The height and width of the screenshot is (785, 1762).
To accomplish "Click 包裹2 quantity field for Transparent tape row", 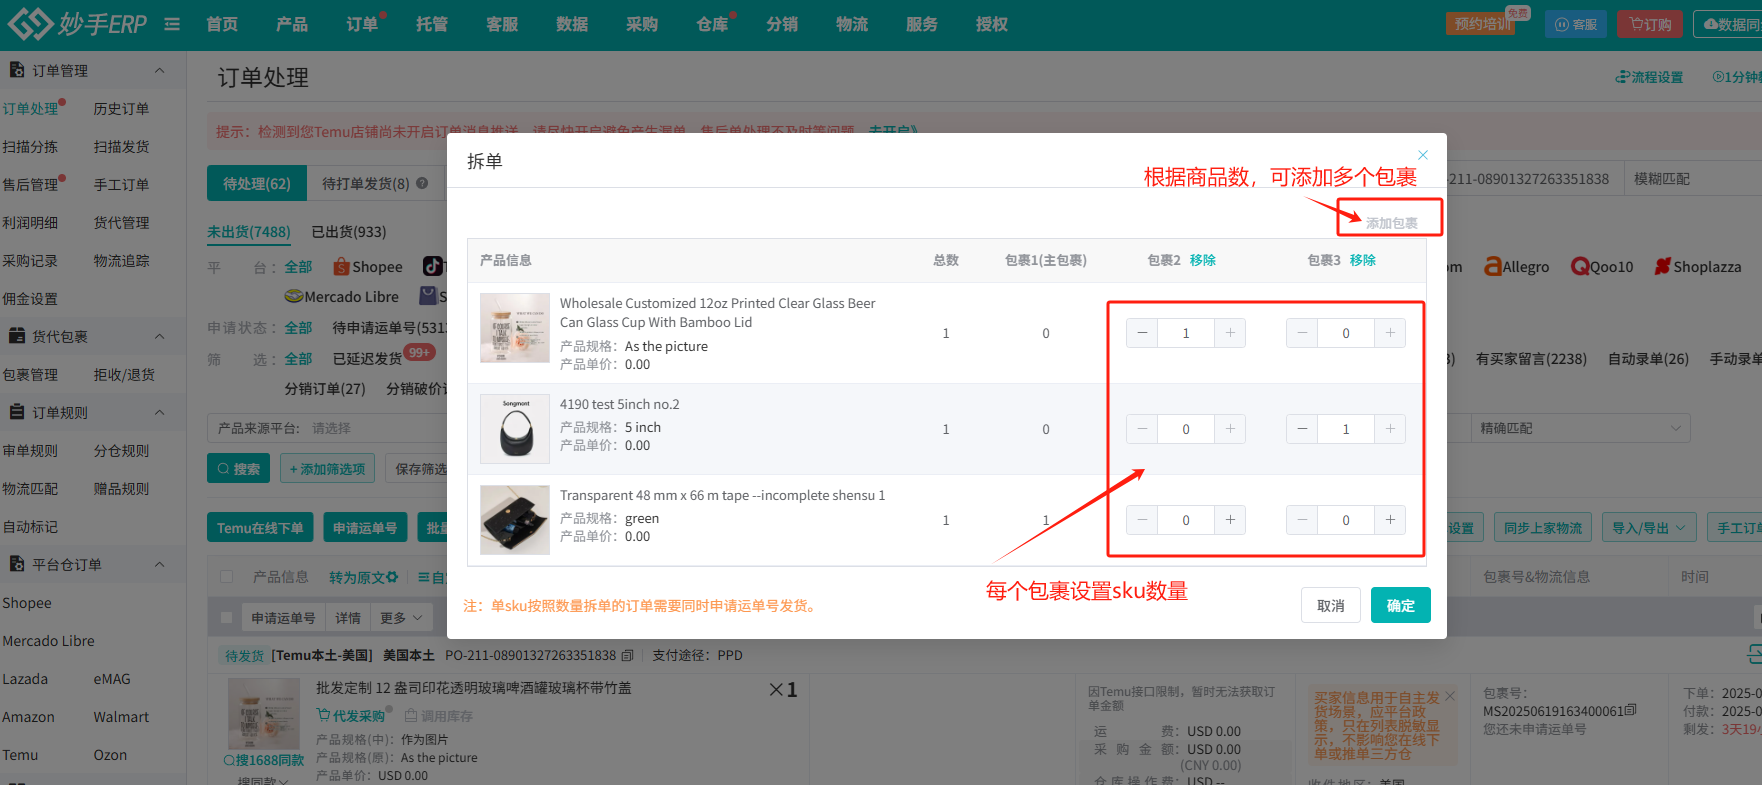I will coord(1186,520).
